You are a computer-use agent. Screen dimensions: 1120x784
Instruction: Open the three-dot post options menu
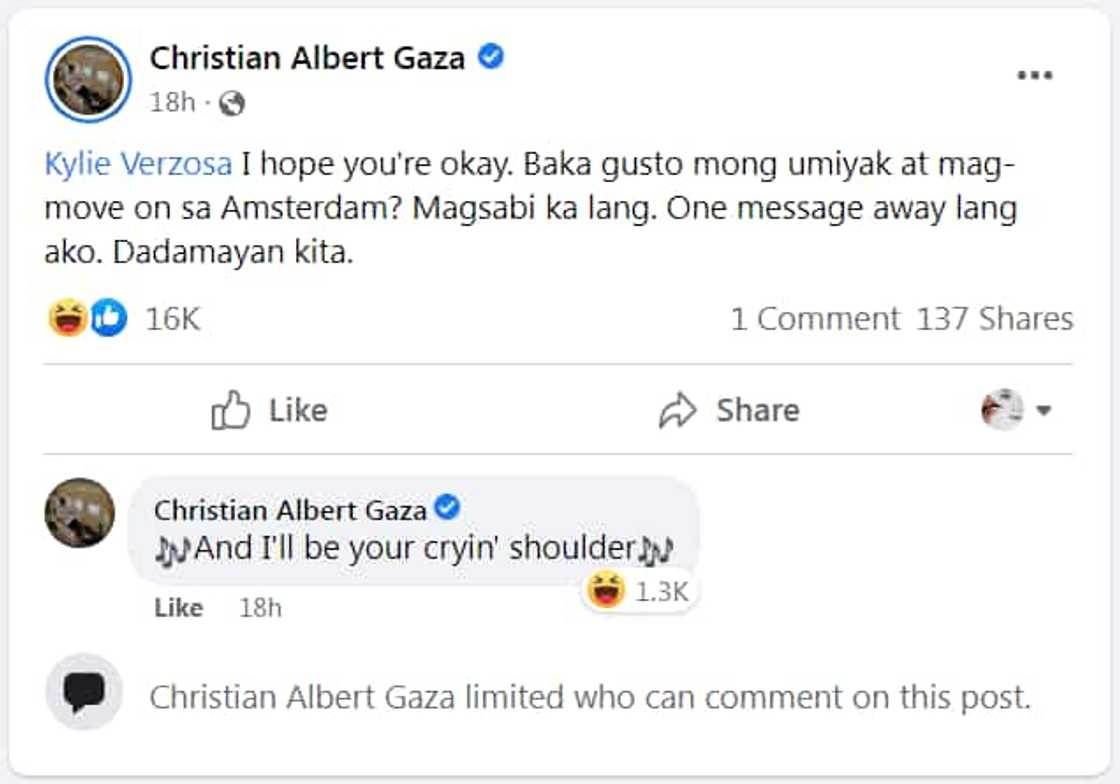coord(1034,76)
